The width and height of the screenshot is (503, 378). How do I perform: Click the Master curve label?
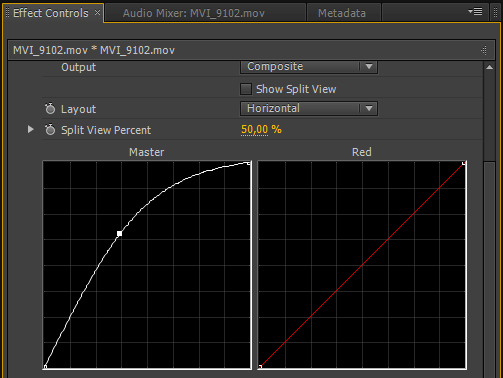[147, 152]
